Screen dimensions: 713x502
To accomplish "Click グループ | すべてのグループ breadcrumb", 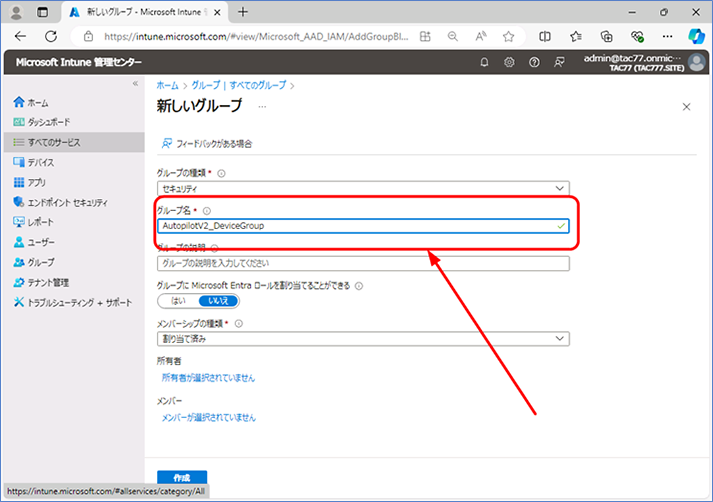I will point(239,85).
